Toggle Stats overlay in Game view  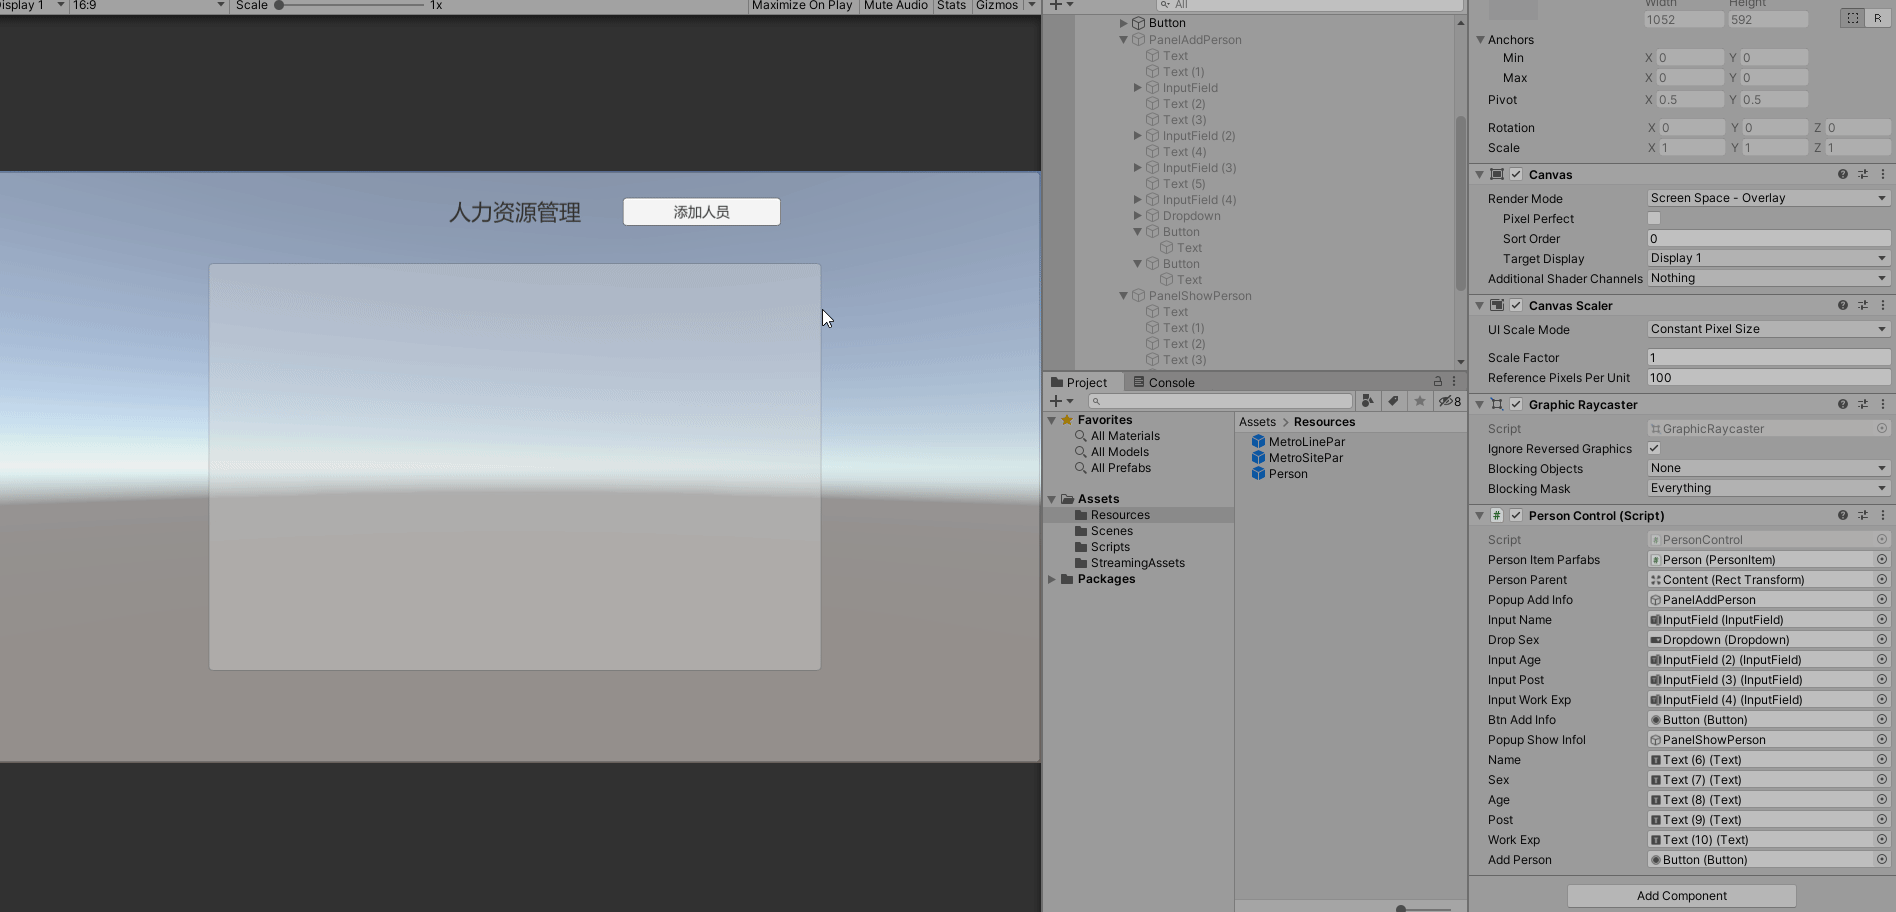click(951, 5)
